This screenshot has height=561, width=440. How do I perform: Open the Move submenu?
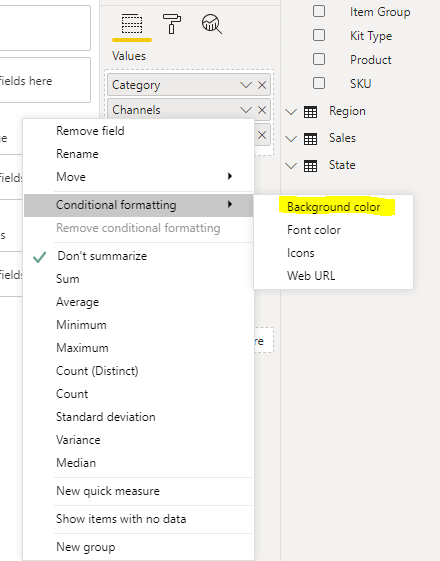click(138, 177)
